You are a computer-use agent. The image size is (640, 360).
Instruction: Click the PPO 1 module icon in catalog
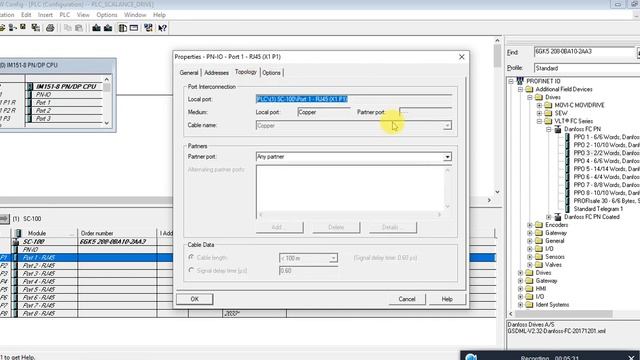tap(567, 137)
